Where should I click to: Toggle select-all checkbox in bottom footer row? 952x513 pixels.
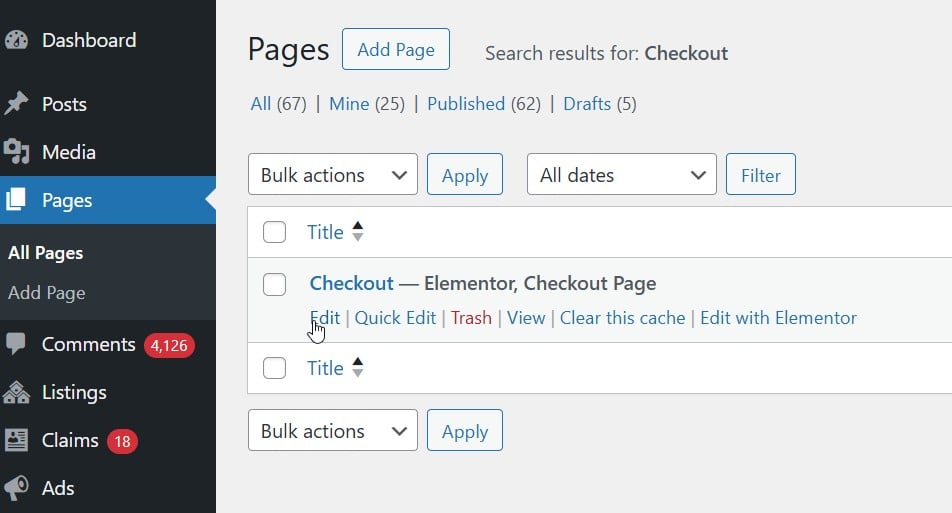point(274,368)
